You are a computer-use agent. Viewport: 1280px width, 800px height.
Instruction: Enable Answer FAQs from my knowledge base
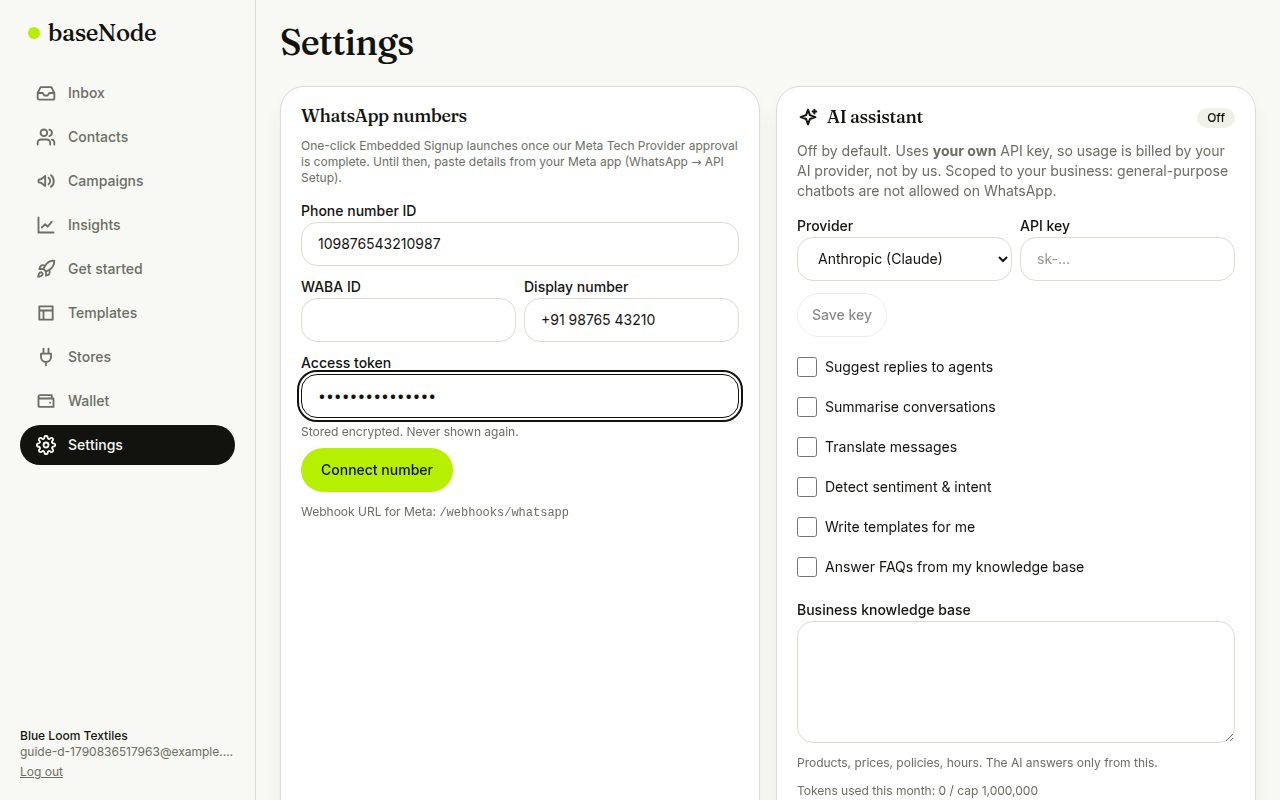pyautogui.click(x=807, y=567)
